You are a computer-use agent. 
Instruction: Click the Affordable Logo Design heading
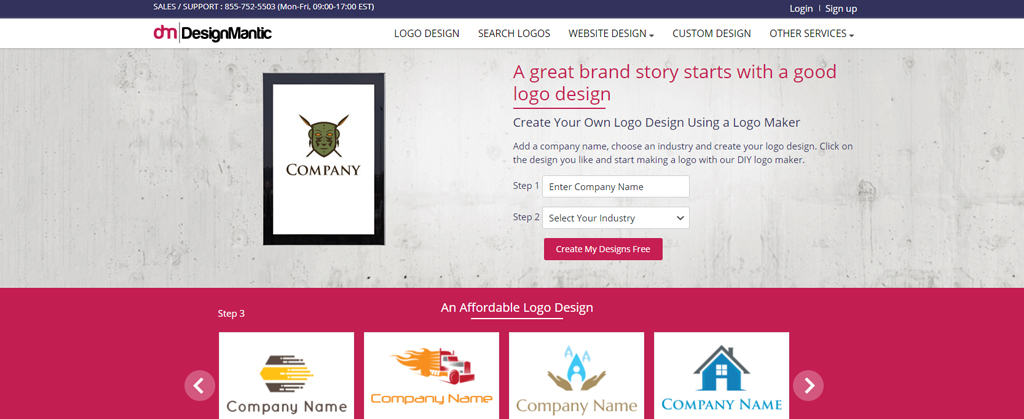pos(517,307)
